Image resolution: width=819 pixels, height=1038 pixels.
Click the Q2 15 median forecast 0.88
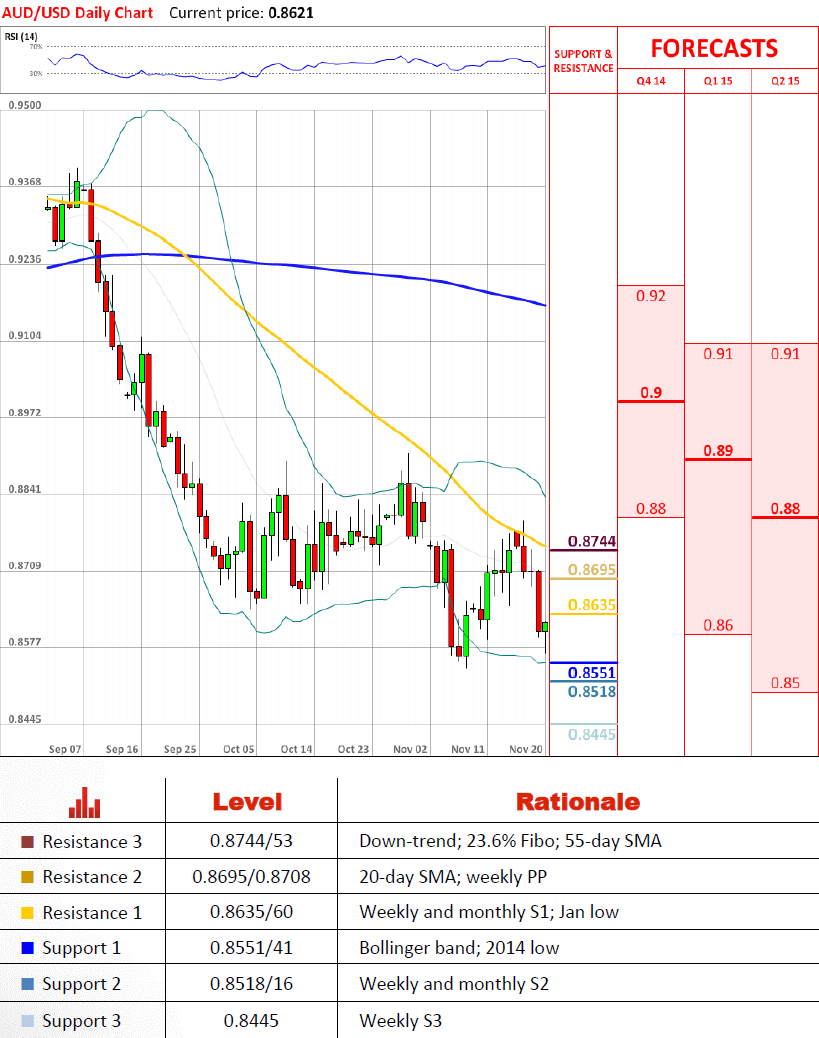tap(785, 508)
